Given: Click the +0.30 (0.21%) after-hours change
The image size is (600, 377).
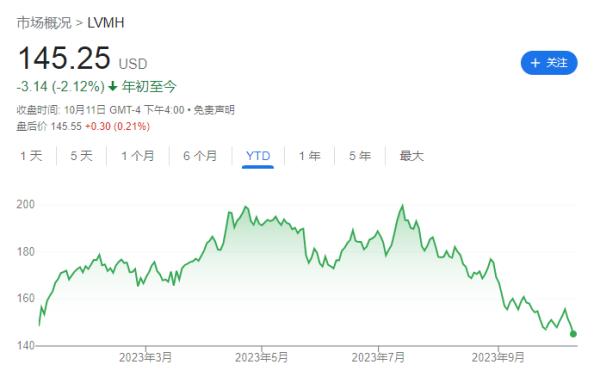Looking at the screenshot, I should [117, 126].
